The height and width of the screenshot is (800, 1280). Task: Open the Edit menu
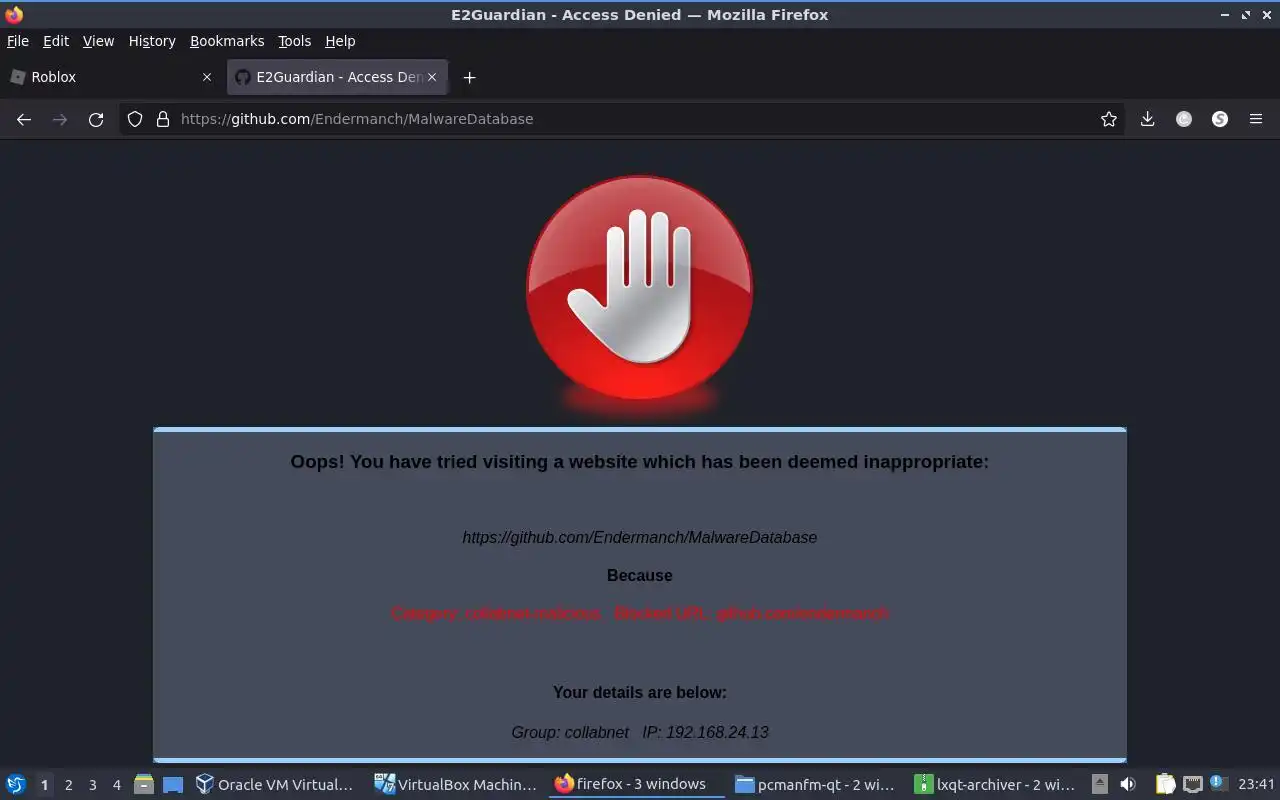click(56, 41)
